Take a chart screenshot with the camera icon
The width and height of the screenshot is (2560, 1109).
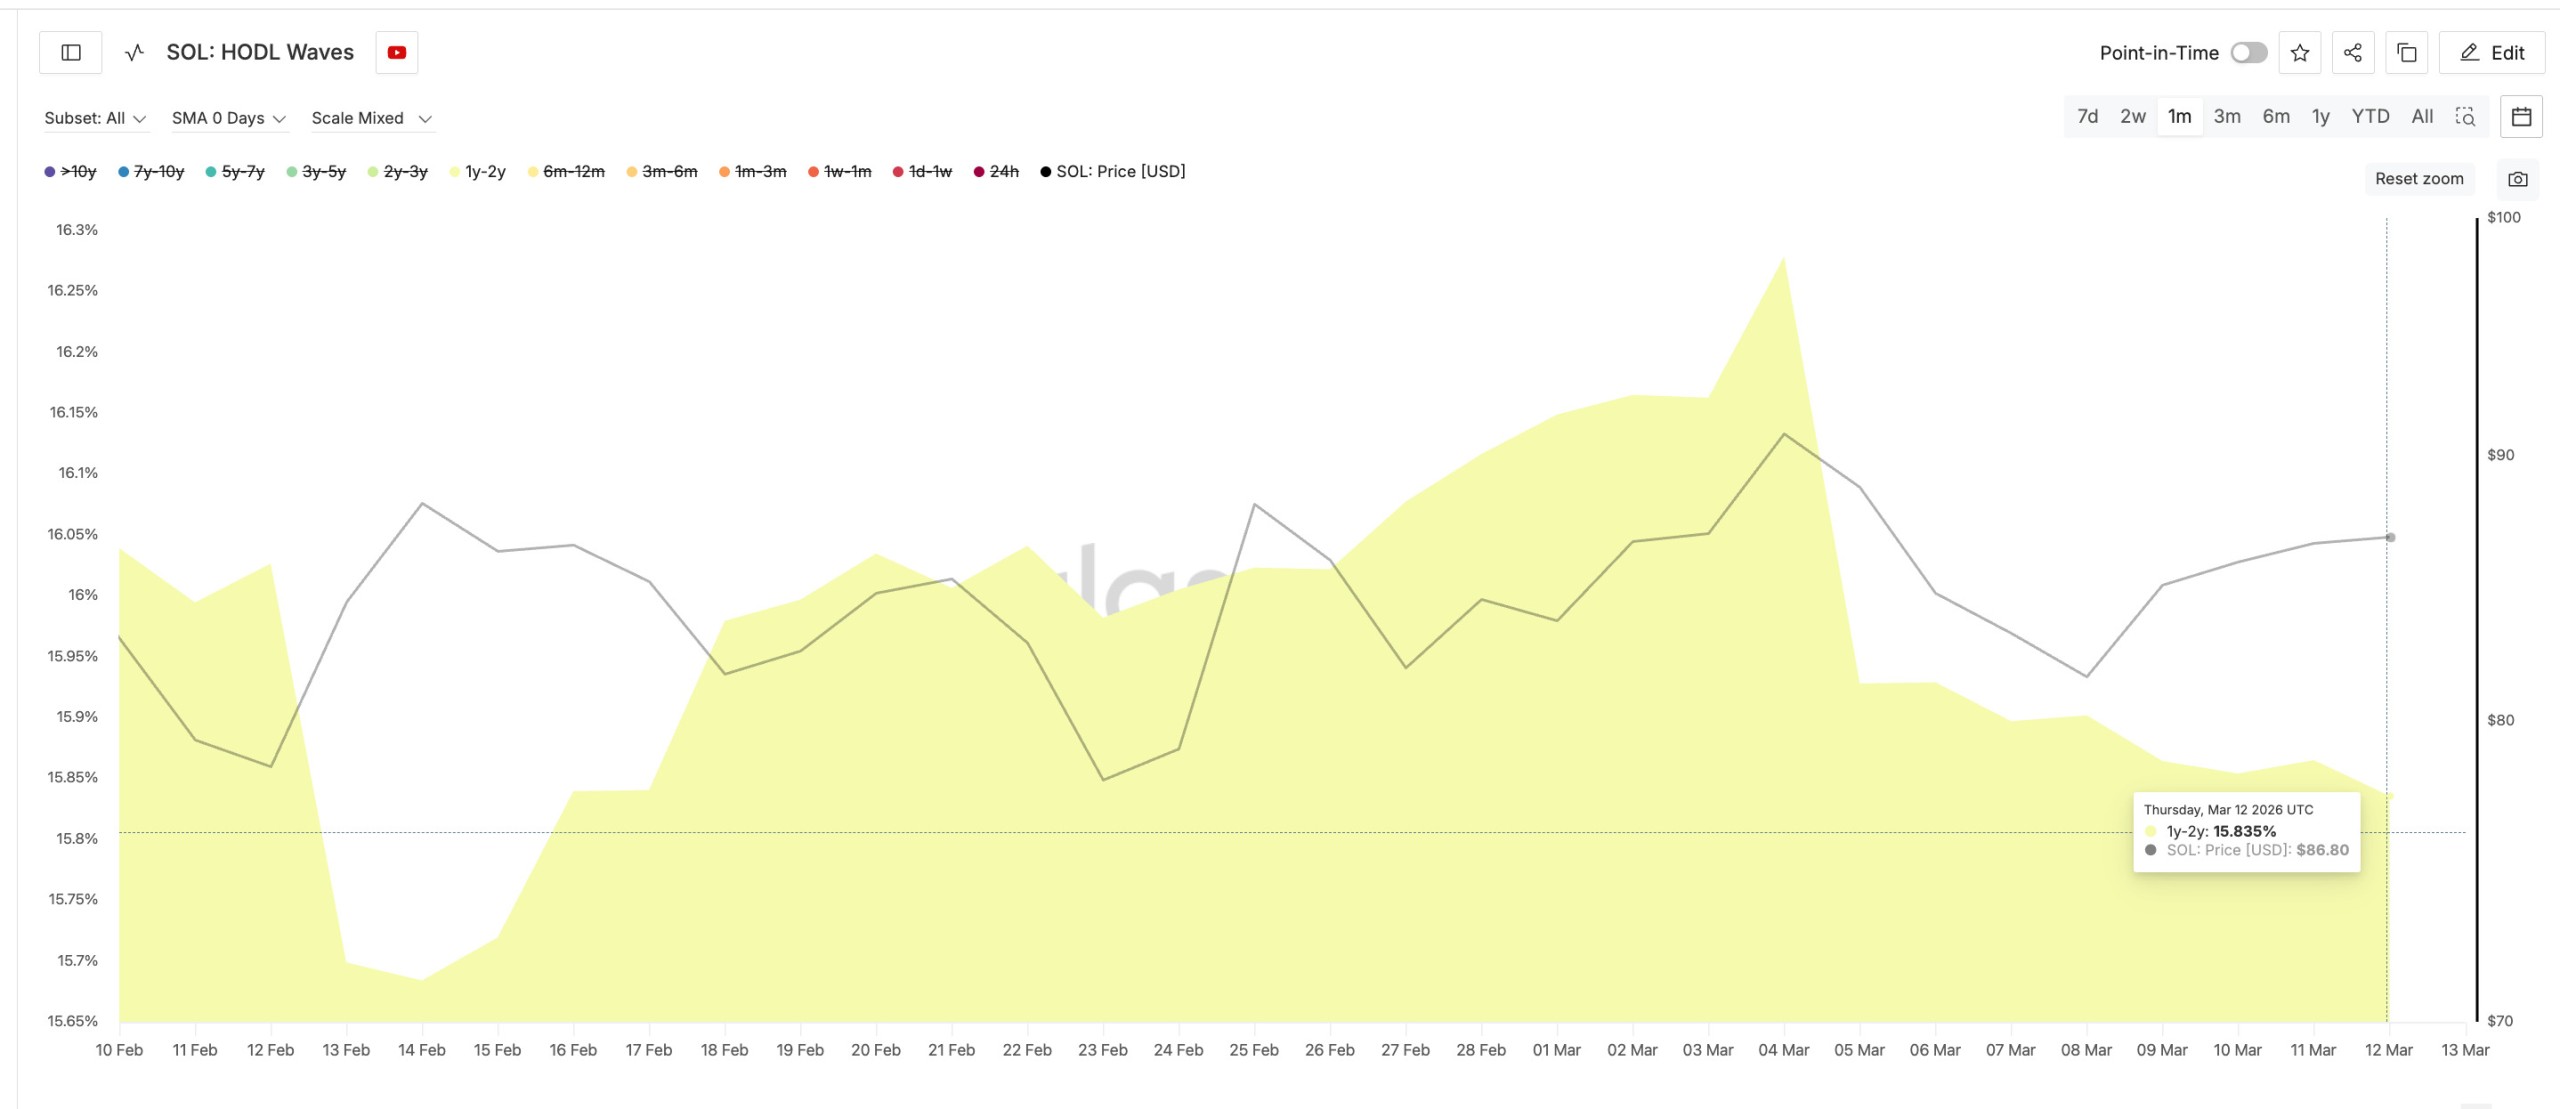[x=2519, y=179]
